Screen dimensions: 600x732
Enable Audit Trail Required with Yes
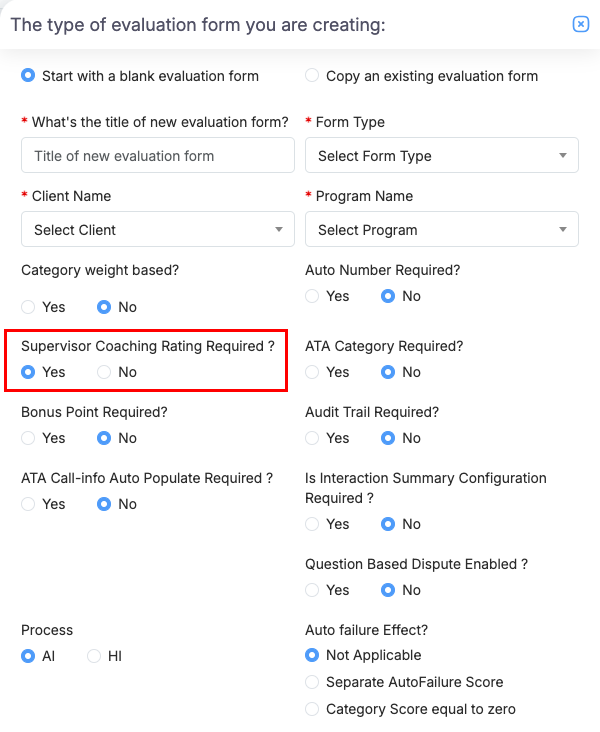[x=312, y=438]
